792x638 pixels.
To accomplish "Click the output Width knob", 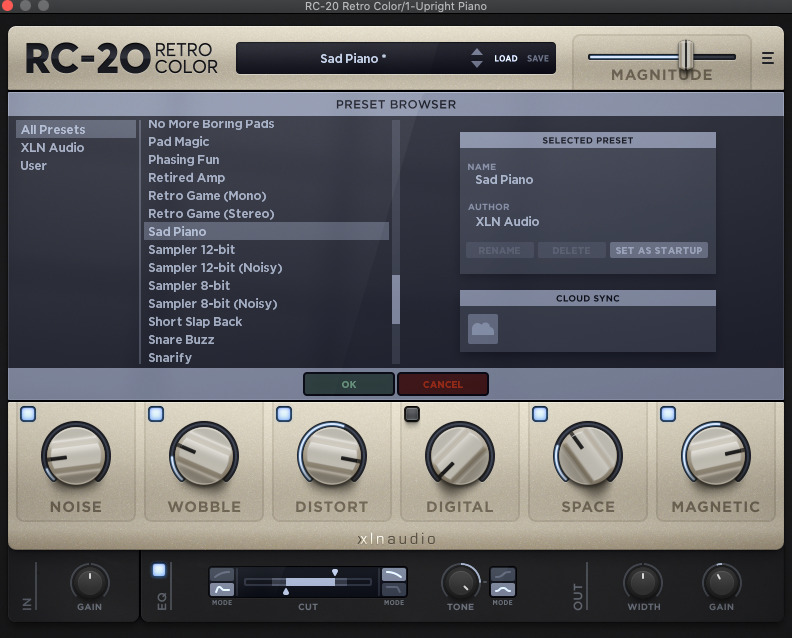I will pos(642,581).
